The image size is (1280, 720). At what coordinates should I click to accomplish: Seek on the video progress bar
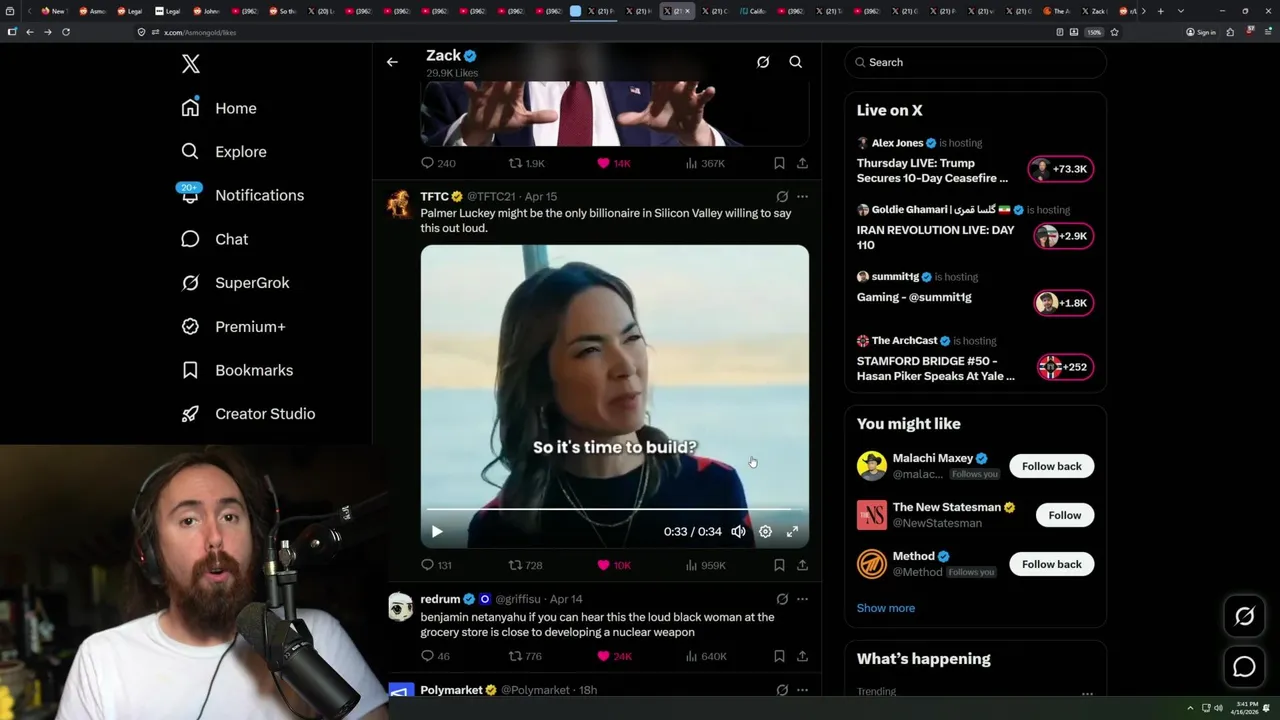pos(614,510)
